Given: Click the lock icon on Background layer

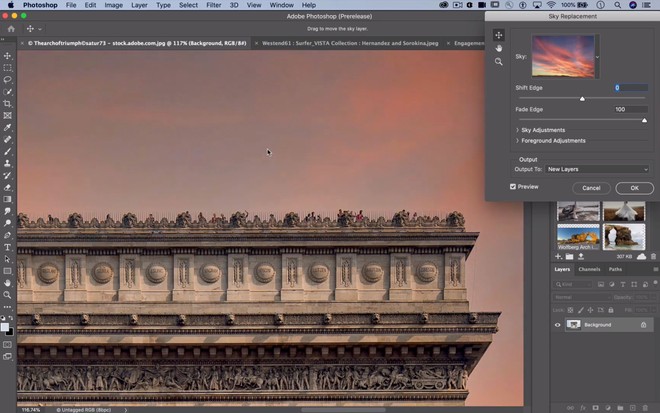Looking at the screenshot, I should [x=643, y=325].
